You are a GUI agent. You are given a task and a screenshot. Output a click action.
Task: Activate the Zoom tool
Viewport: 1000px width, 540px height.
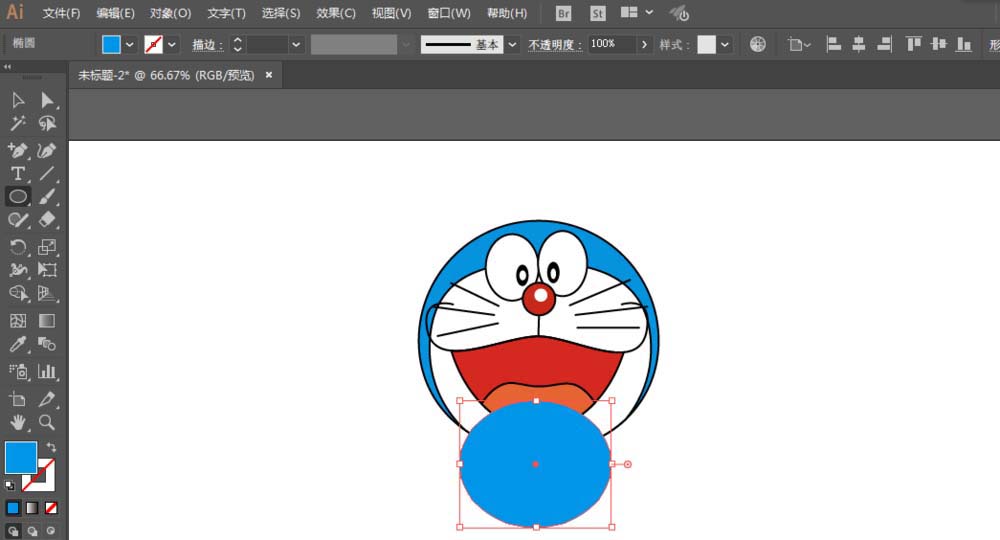[x=47, y=422]
